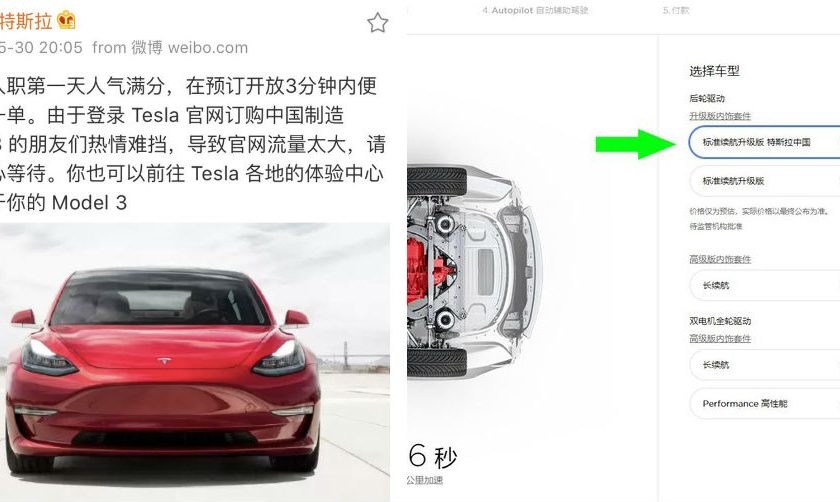The height and width of the screenshot is (502, 840).
Task: Select the second 标准续航升级版 option
Action: (x=764, y=181)
